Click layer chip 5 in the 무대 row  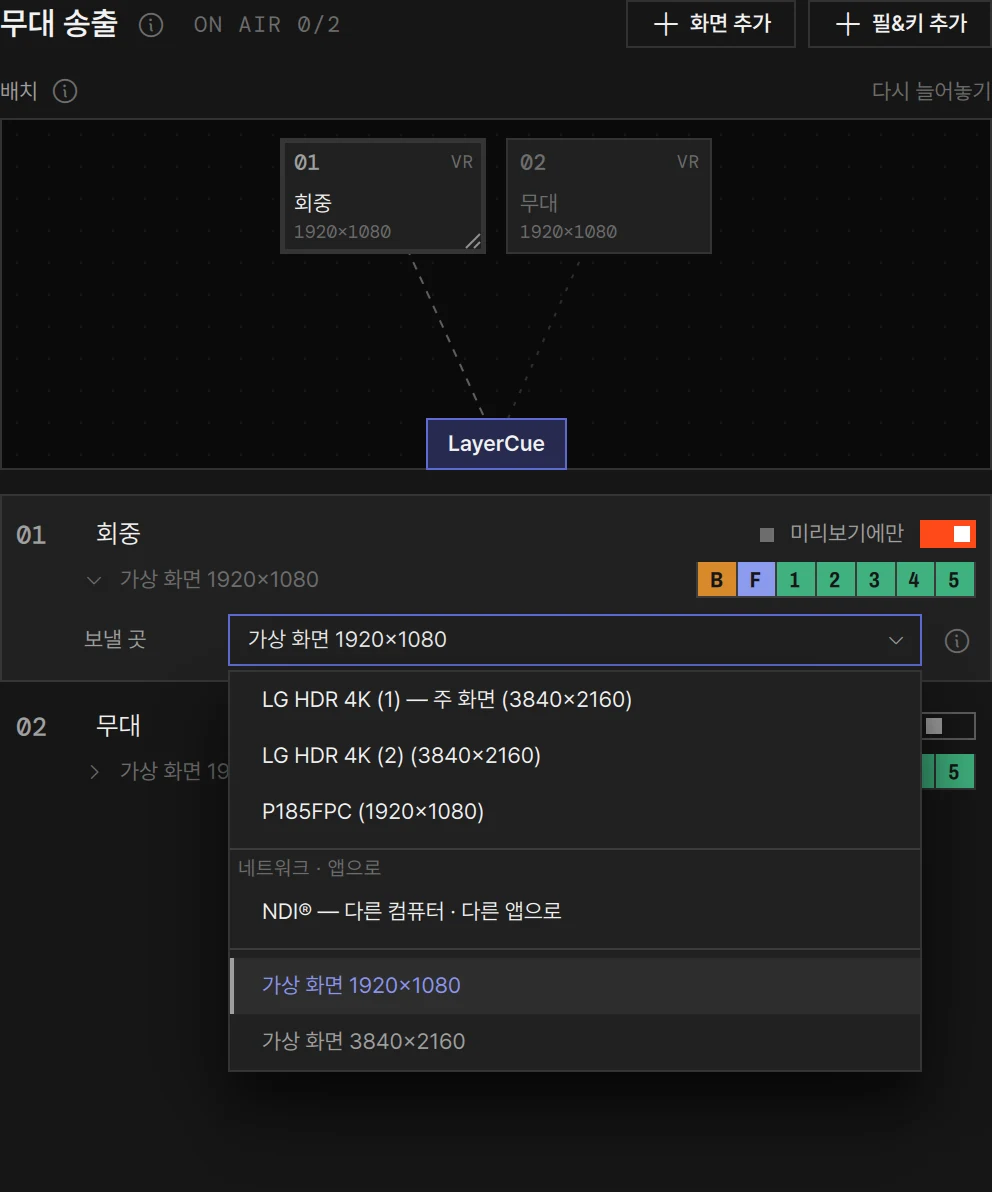tap(954, 772)
